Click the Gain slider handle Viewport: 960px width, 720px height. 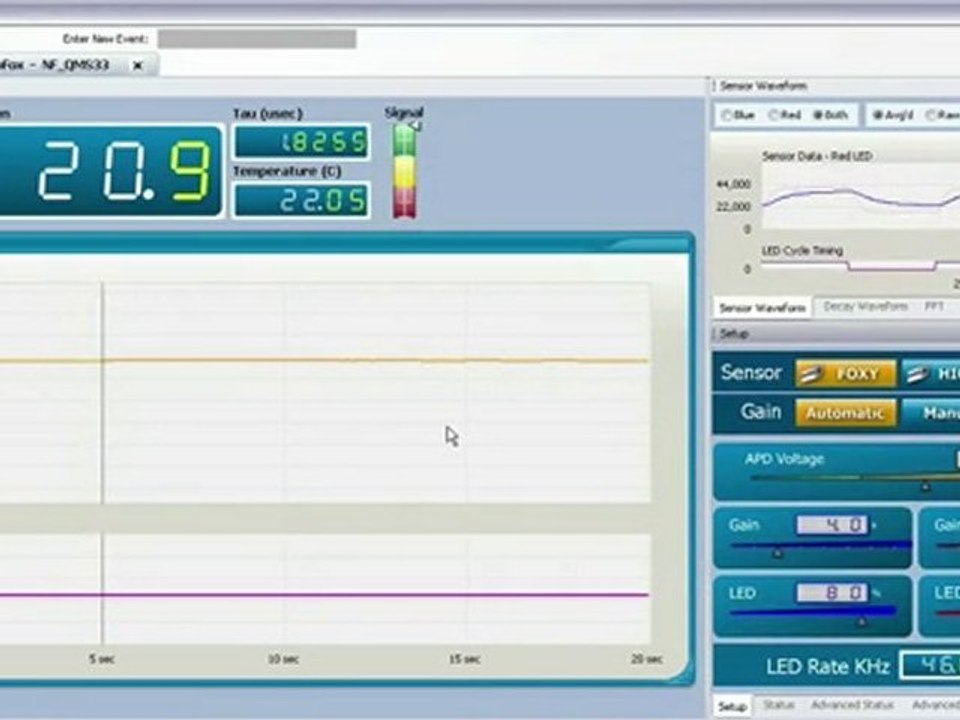point(778,553)
